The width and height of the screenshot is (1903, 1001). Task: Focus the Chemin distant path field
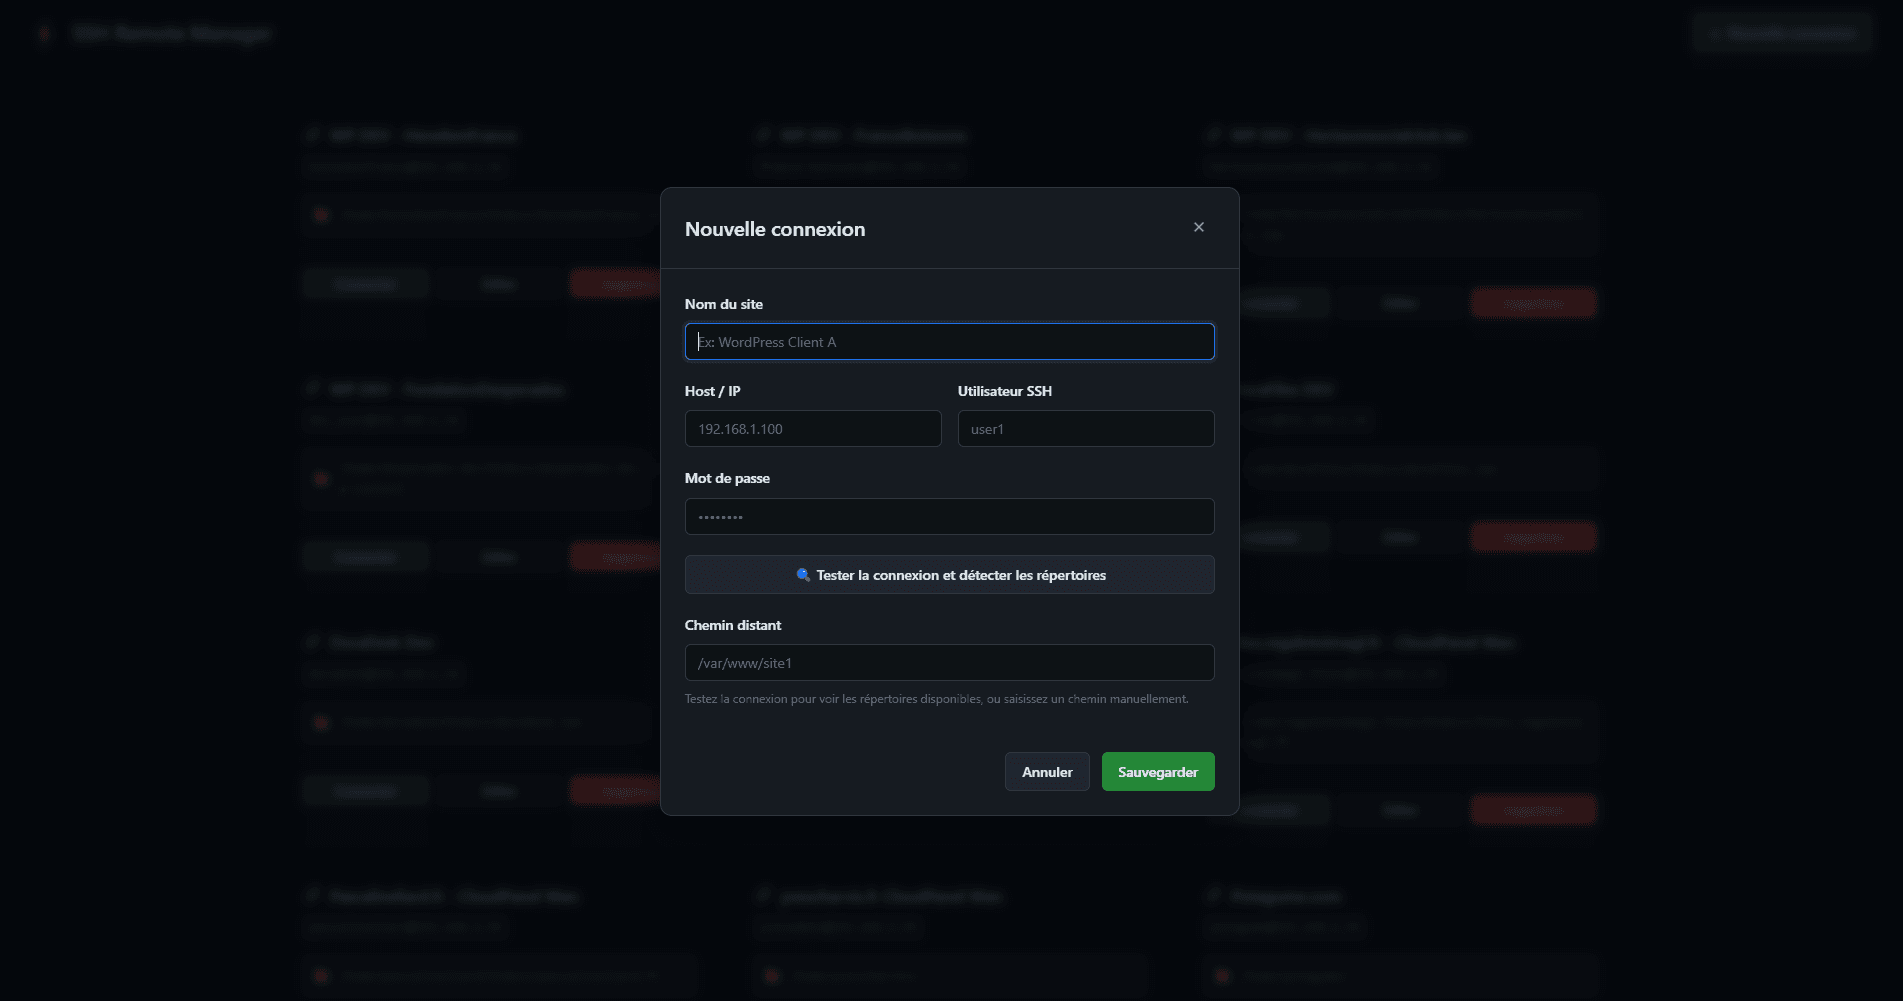[949, 663]
